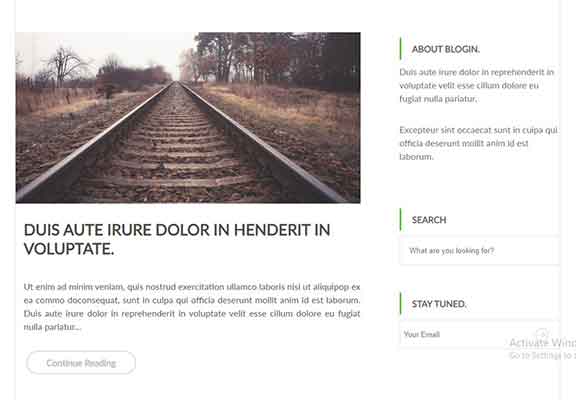The image size is (576, 400).
Task: Focus the What are you looking for search box
Action: [x=479, y=251]
